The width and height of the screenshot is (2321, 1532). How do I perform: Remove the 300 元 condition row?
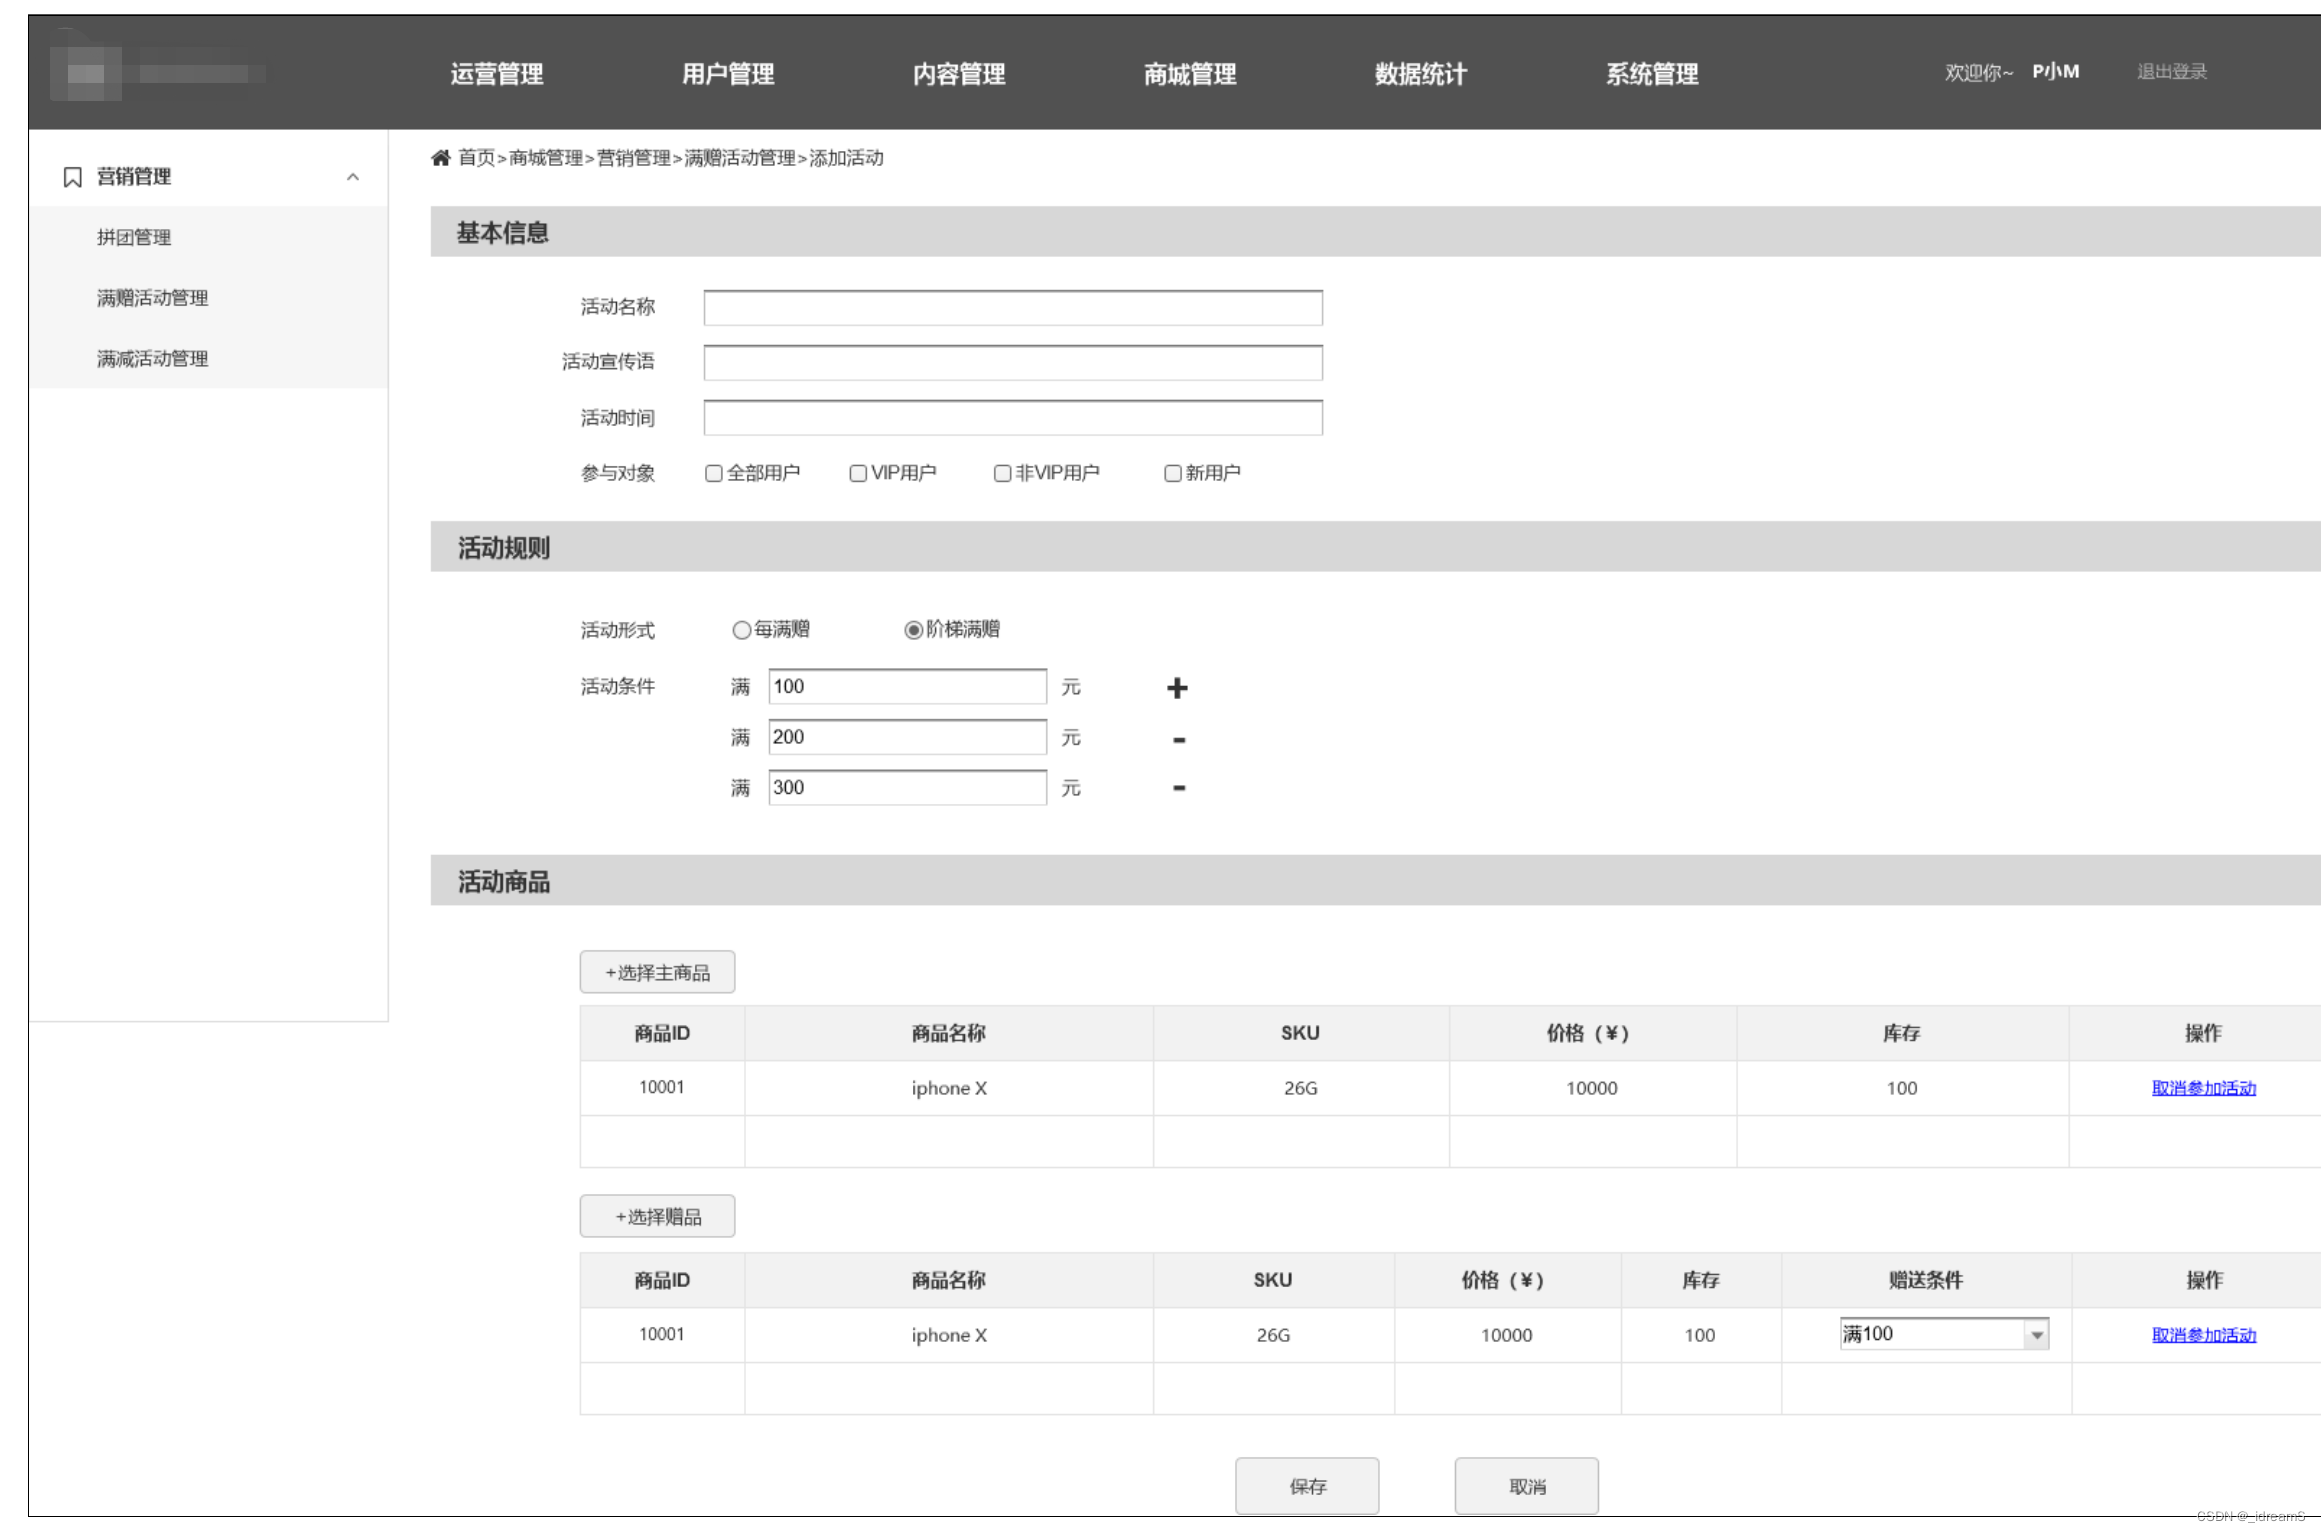coord(1179,788)
